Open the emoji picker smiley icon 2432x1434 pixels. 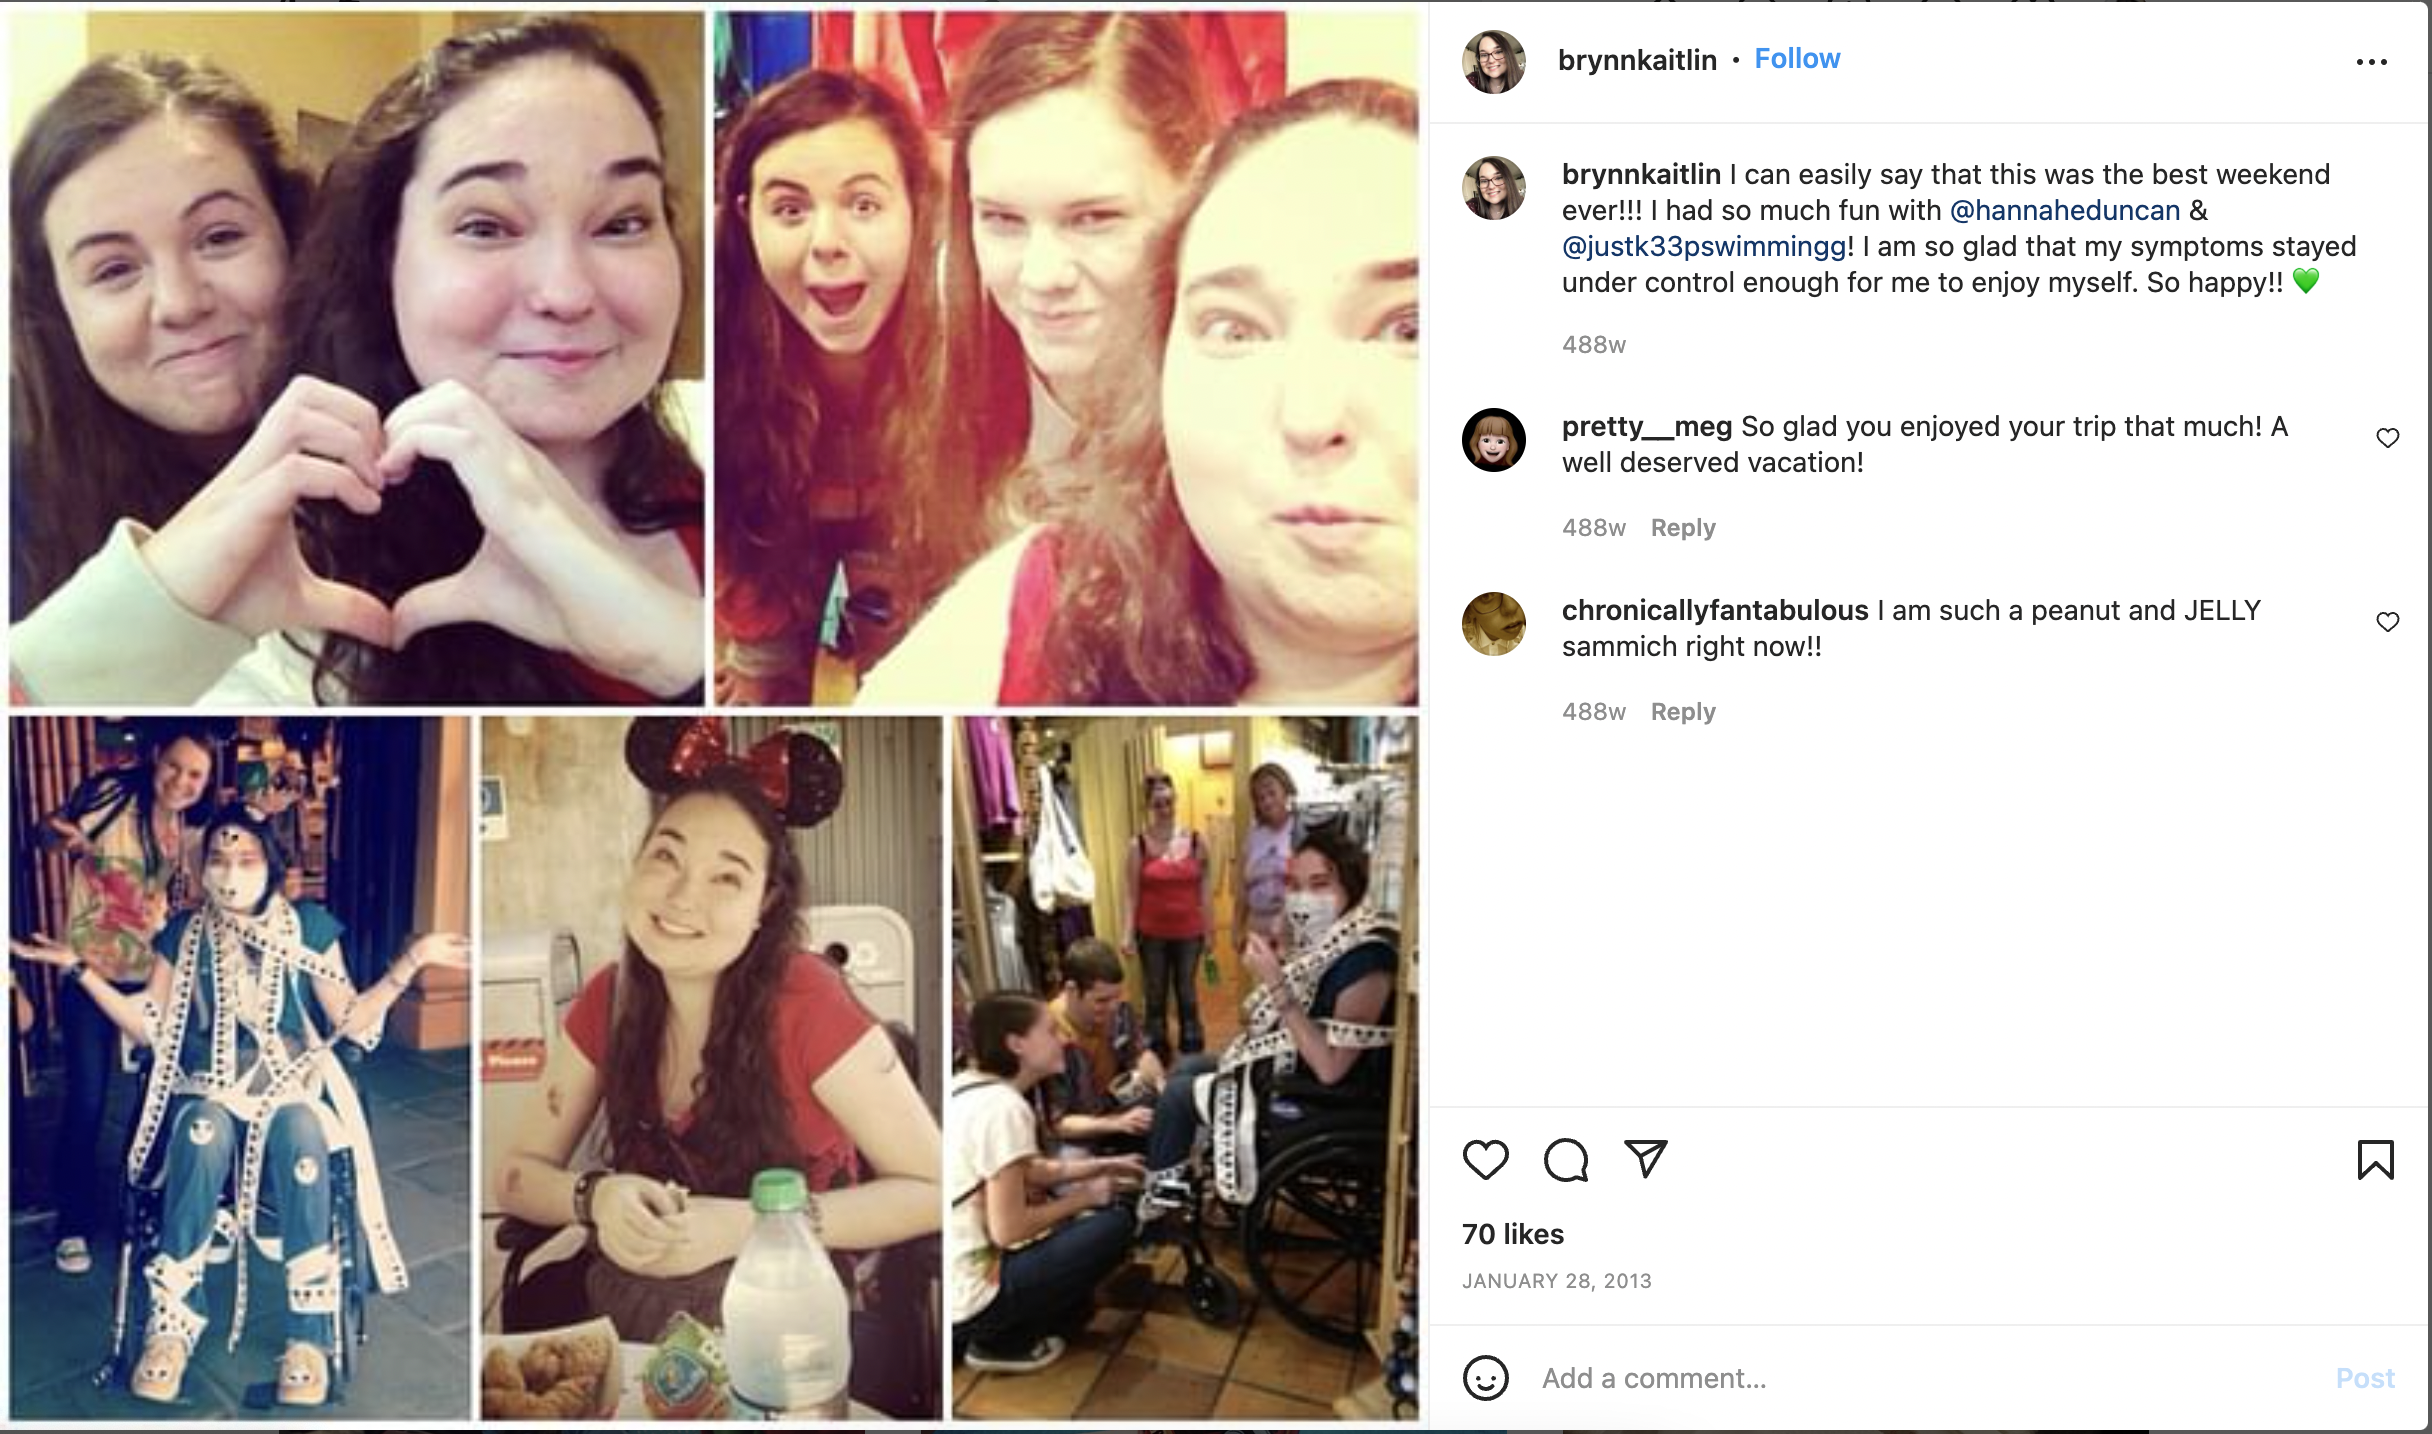[1485, 1378]
